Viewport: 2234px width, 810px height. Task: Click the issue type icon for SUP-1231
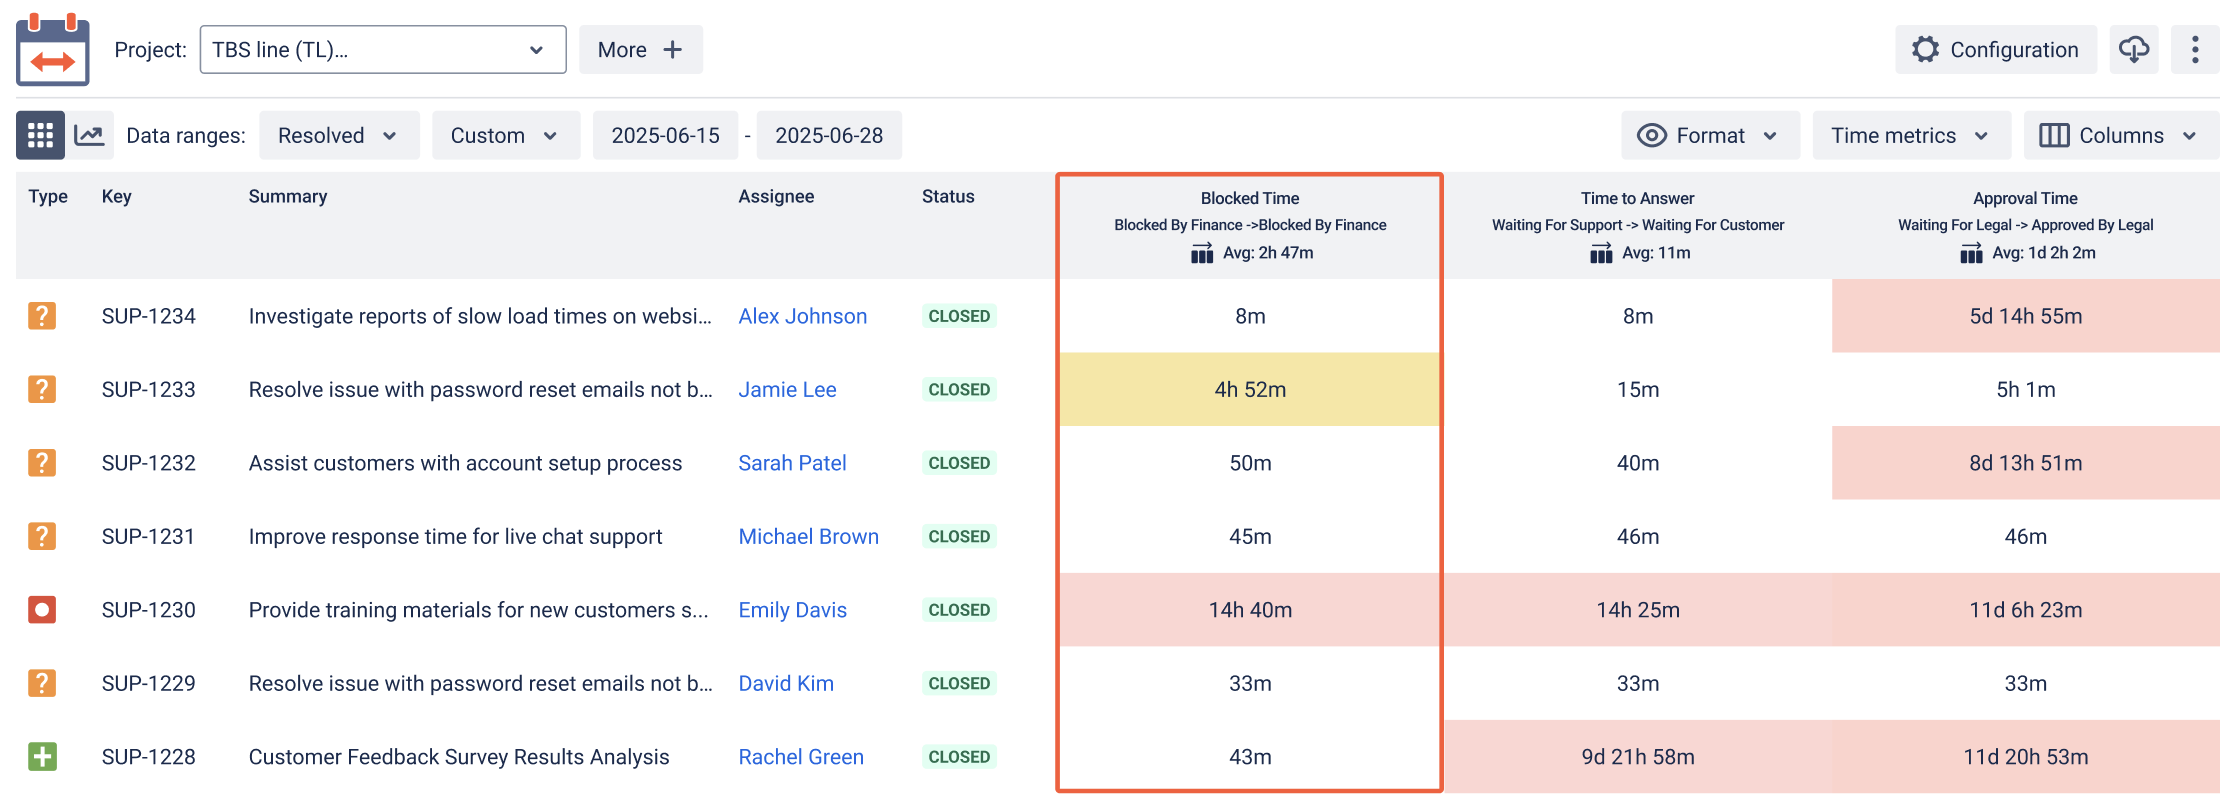point(42,536)
